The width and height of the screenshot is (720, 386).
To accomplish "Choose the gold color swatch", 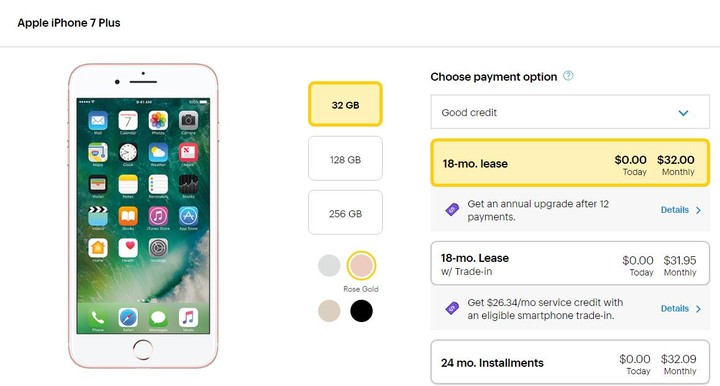I will (x=329, y=311).
